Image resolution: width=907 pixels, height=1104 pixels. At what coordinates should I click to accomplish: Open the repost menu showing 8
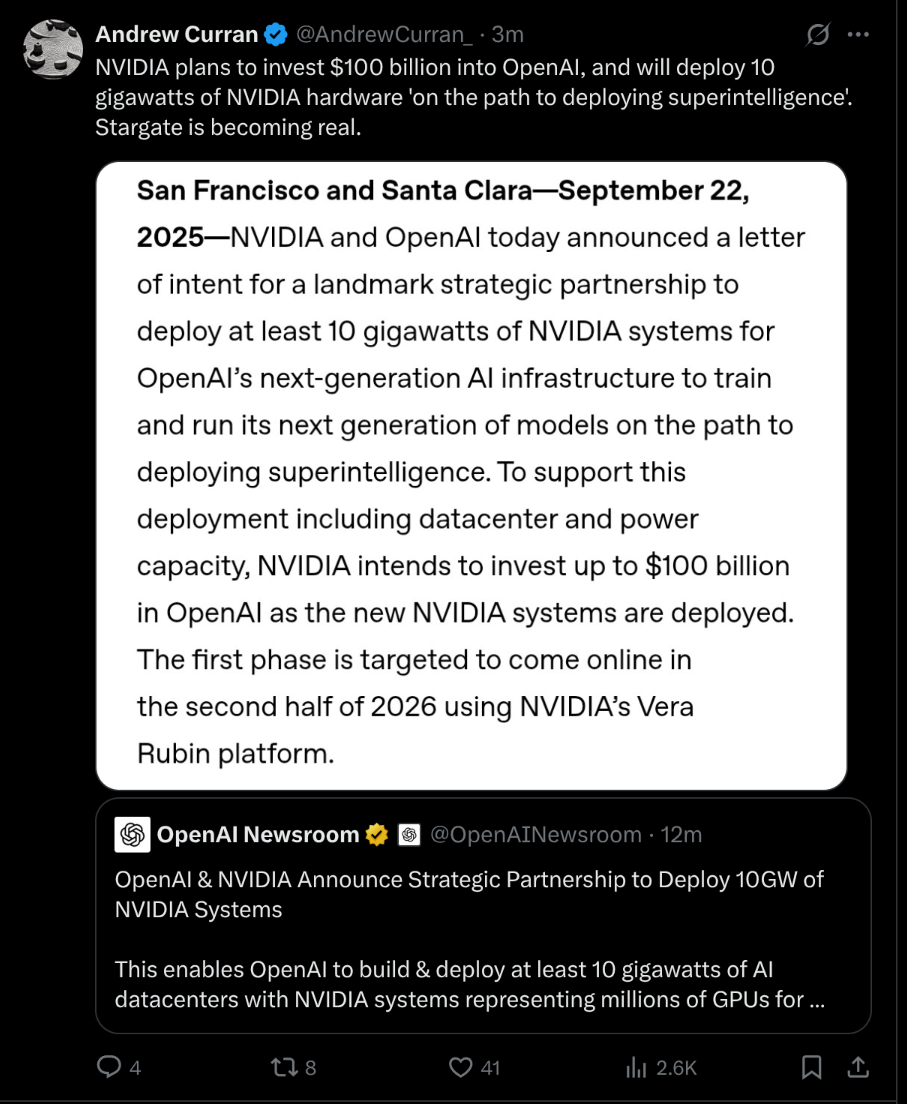click(x=285, y=1067)
